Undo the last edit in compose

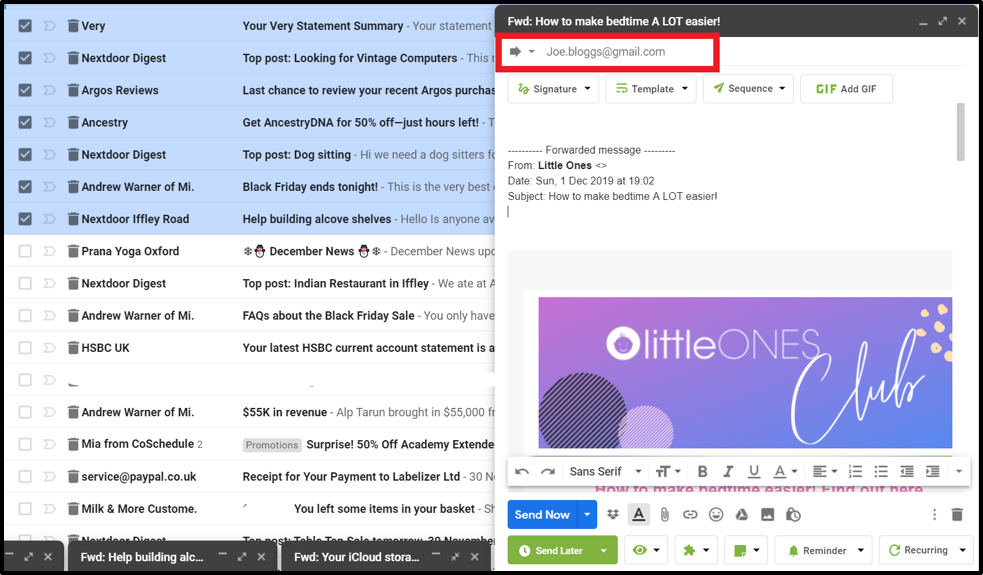click(522, 472)
